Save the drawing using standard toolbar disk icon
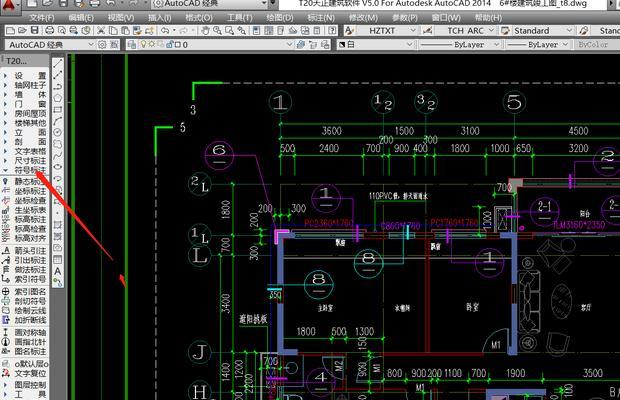The height and width of the screenshot is (400, 620). [35, 30]
